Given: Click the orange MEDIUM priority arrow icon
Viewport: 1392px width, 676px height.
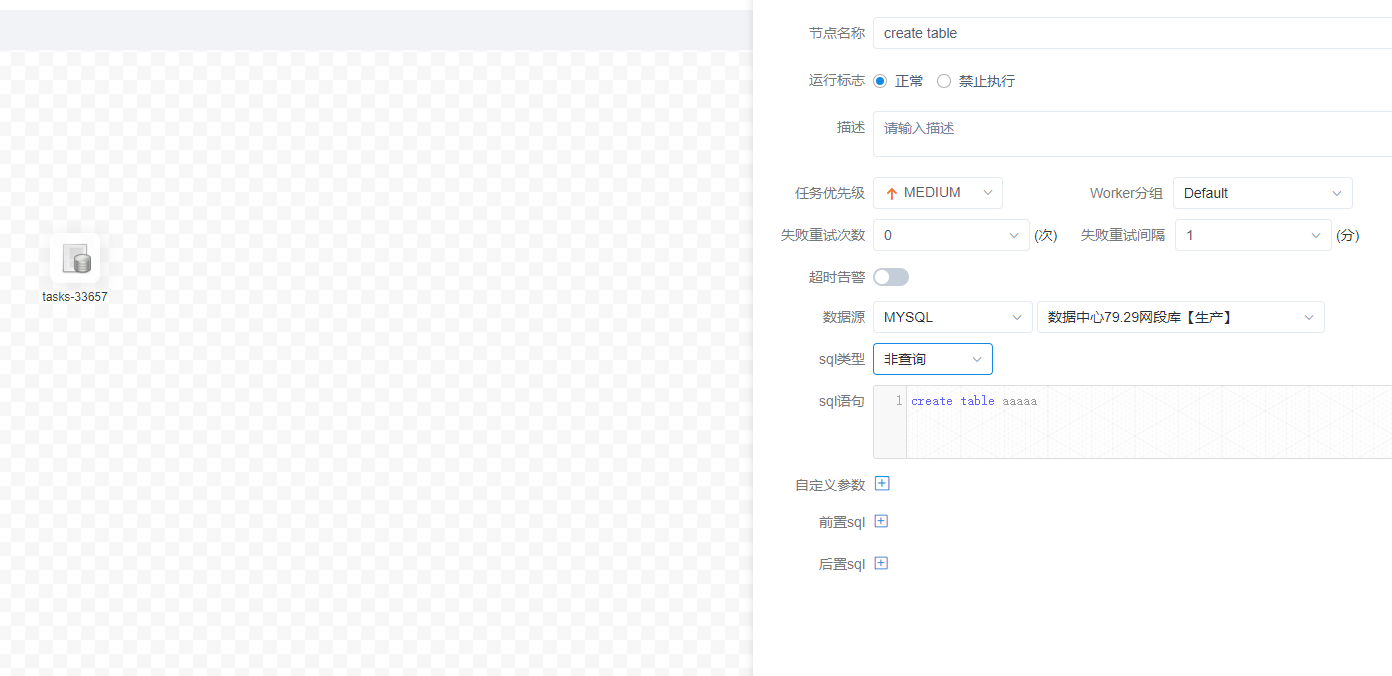Looking at the screenshot, I should [x=892, y=194].
